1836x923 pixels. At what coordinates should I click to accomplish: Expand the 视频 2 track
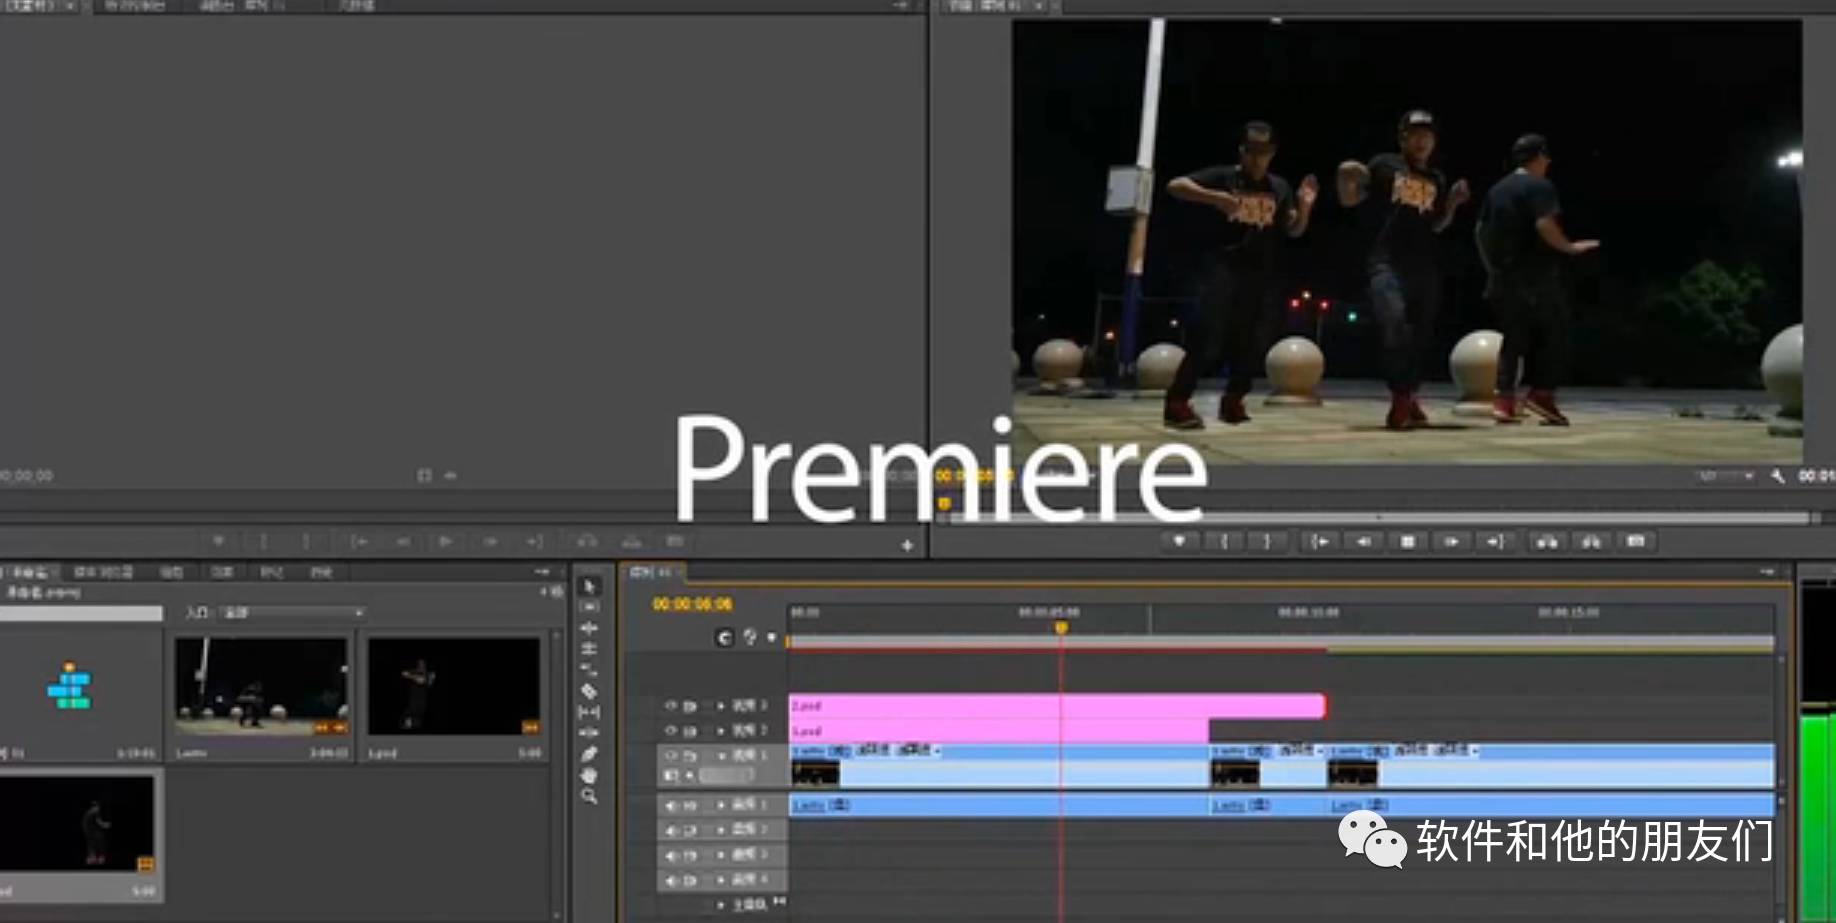720,730
